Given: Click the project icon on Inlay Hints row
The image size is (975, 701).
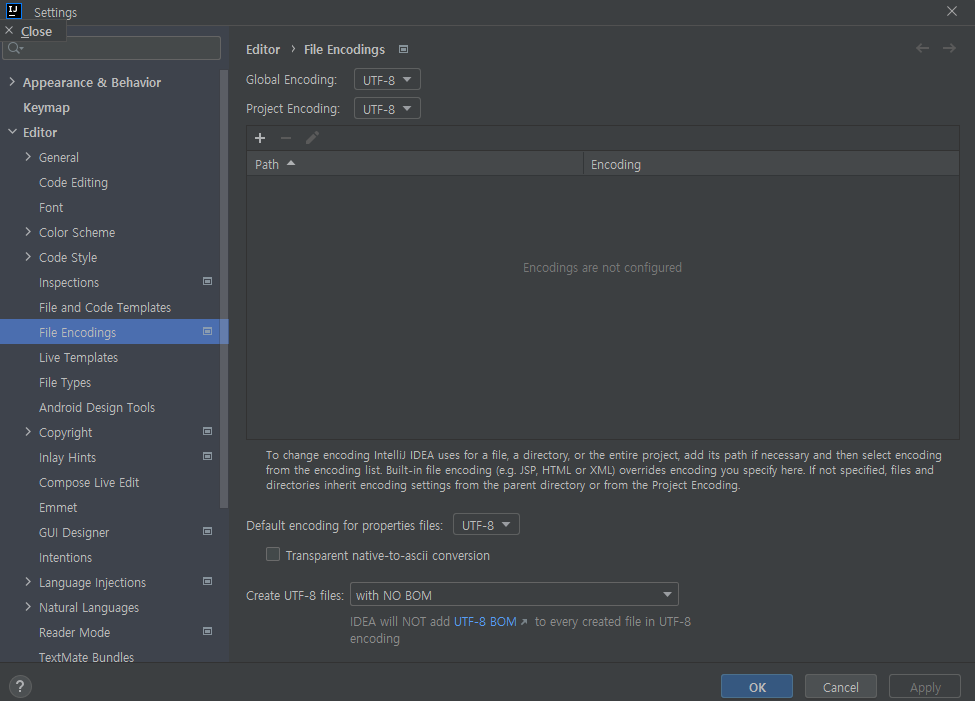Looking at the screenshot, I should 208,456.
